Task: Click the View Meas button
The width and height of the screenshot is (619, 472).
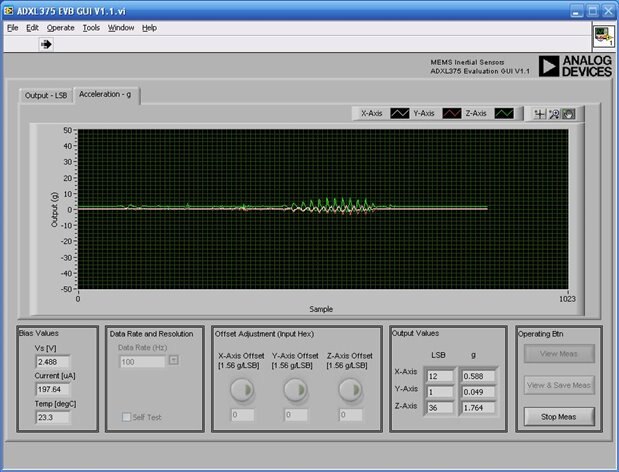Action: point(559,353)
